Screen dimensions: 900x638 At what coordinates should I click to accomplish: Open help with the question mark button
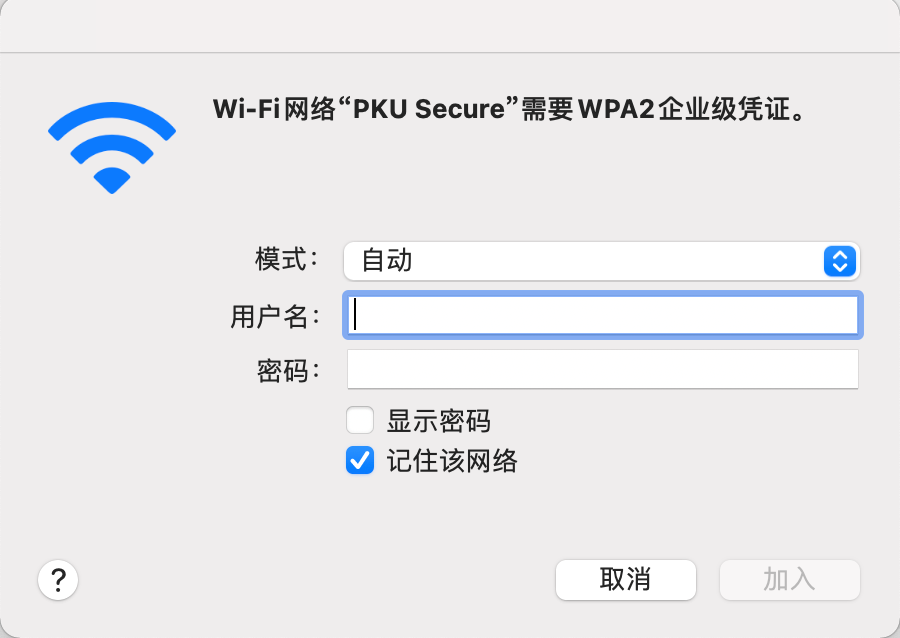tap(58, 580)
